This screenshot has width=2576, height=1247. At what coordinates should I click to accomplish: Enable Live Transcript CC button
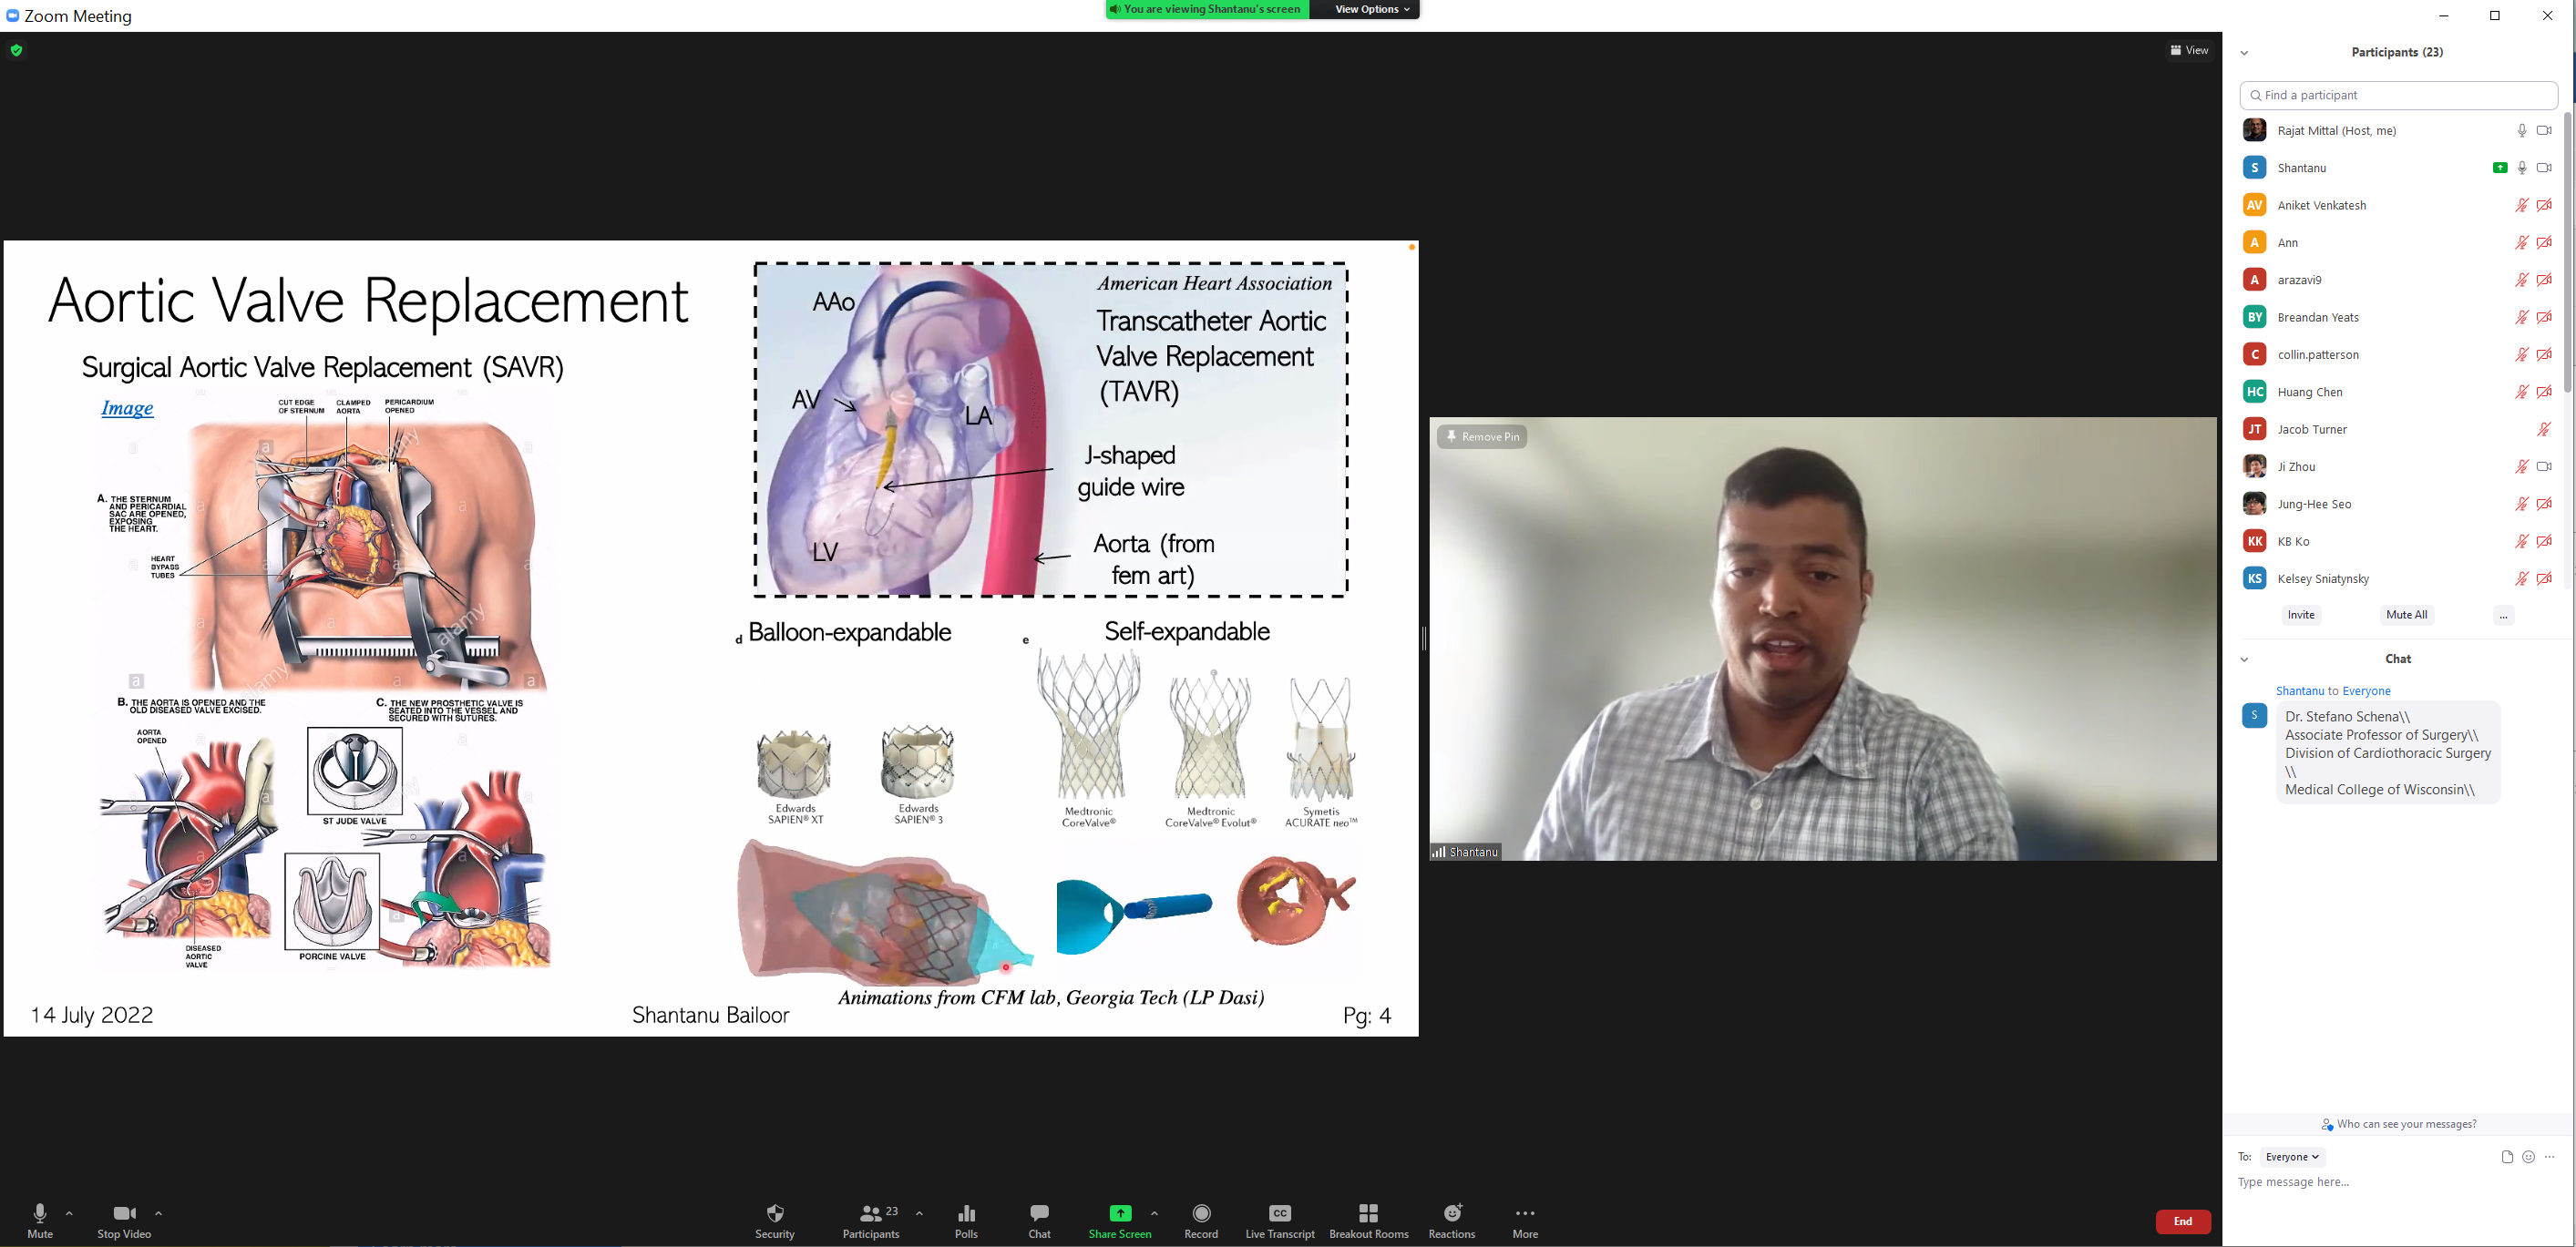tap(1280, 1221)
